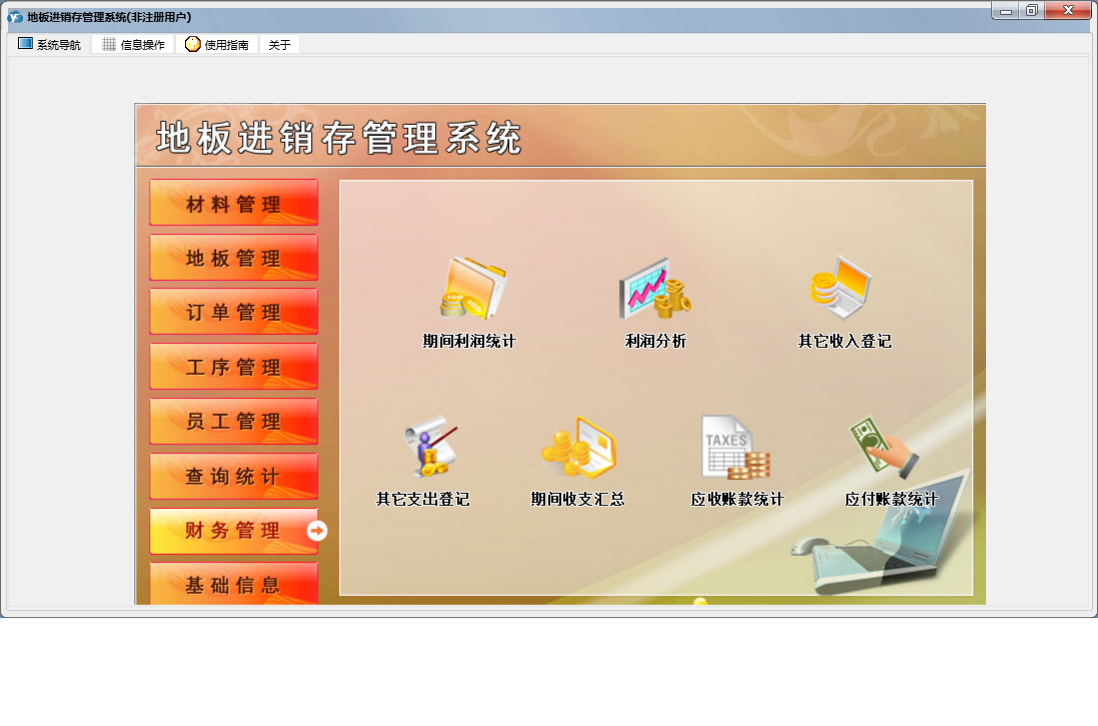Open the 应付账款统计 cash icon

884,446
